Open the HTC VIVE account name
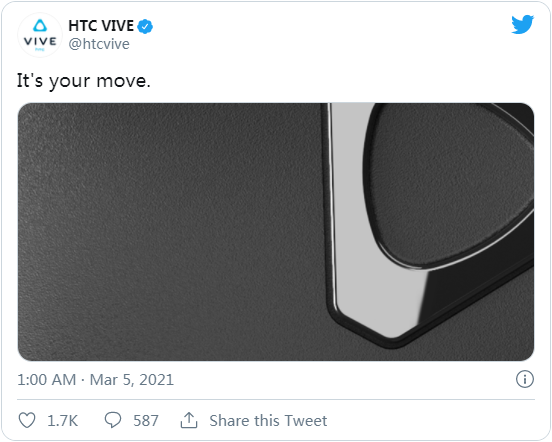 tap(101, 26)
